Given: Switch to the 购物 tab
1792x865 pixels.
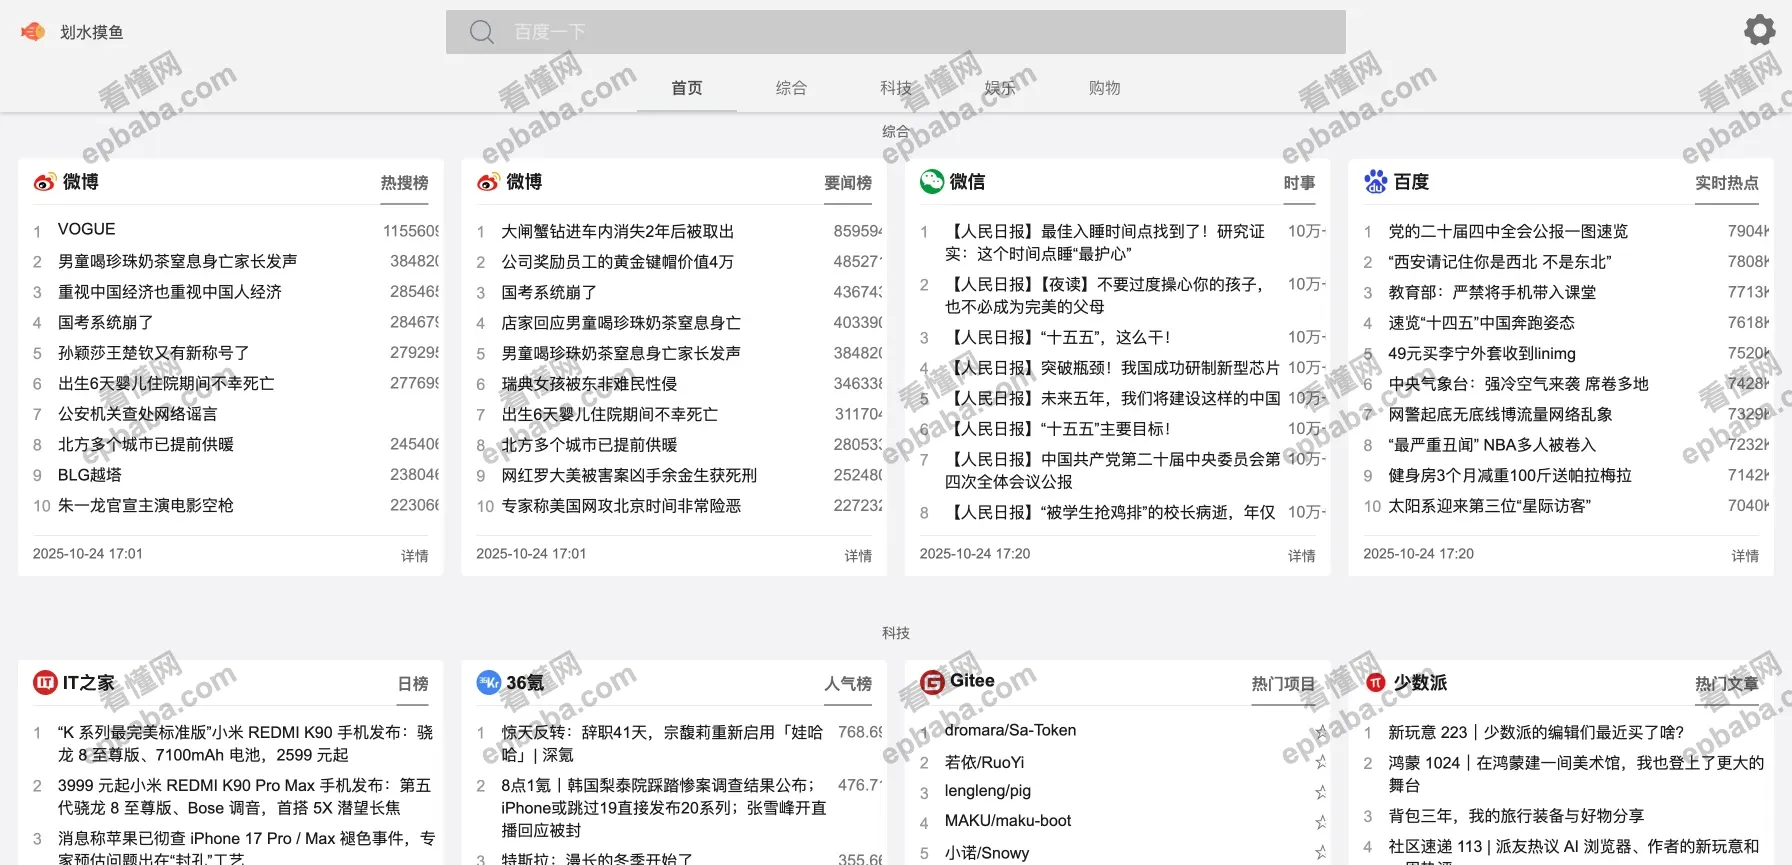Looking at the screenshot, I should coord(1104,88).
